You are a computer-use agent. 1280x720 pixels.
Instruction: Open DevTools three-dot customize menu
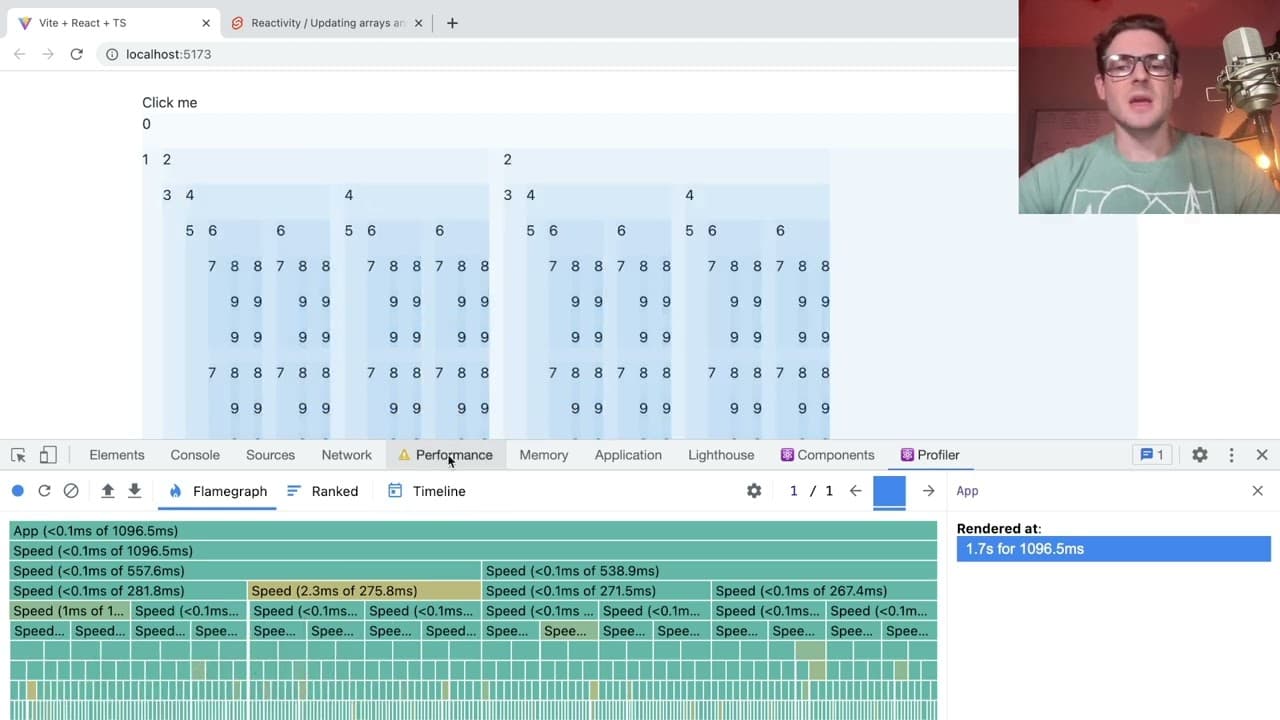[x=1232, y=455]
